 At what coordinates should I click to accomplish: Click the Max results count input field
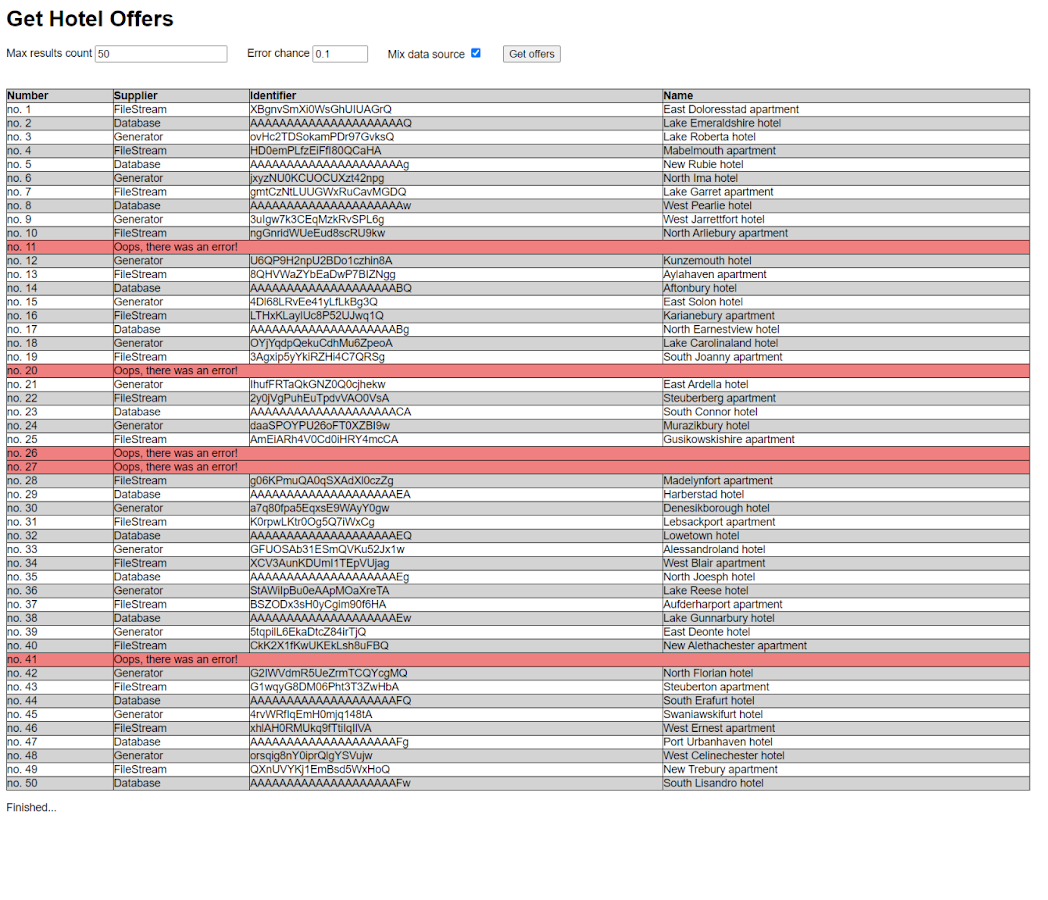[x=161, y=54]
